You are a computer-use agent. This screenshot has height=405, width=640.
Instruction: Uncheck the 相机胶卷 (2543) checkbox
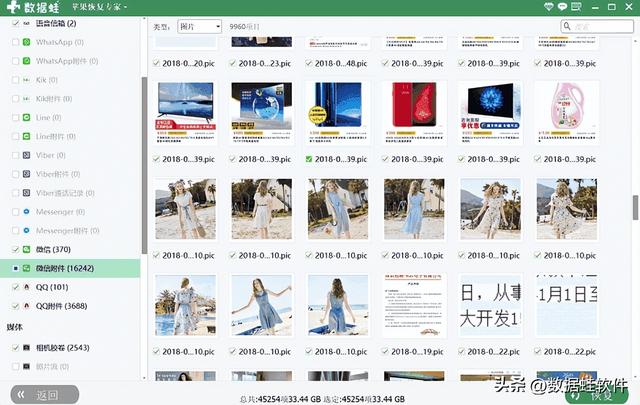[x=13, y=348]
